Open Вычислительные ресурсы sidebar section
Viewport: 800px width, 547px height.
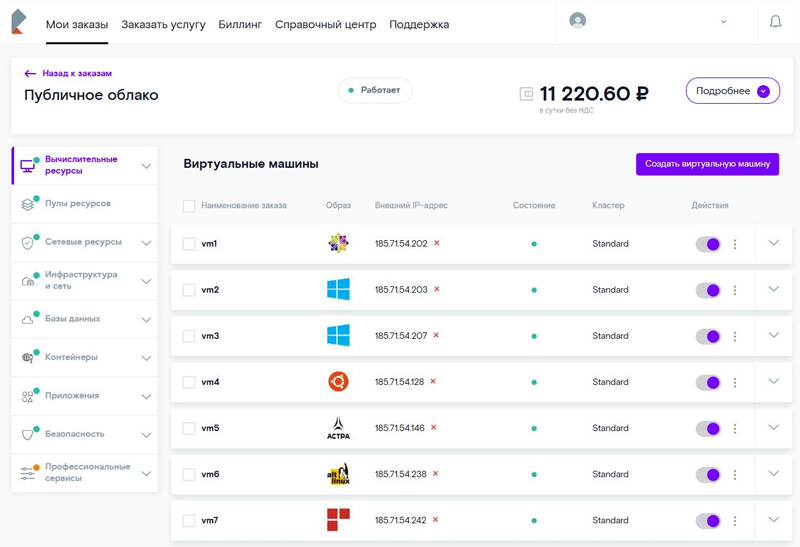click(x=84, y=165)
